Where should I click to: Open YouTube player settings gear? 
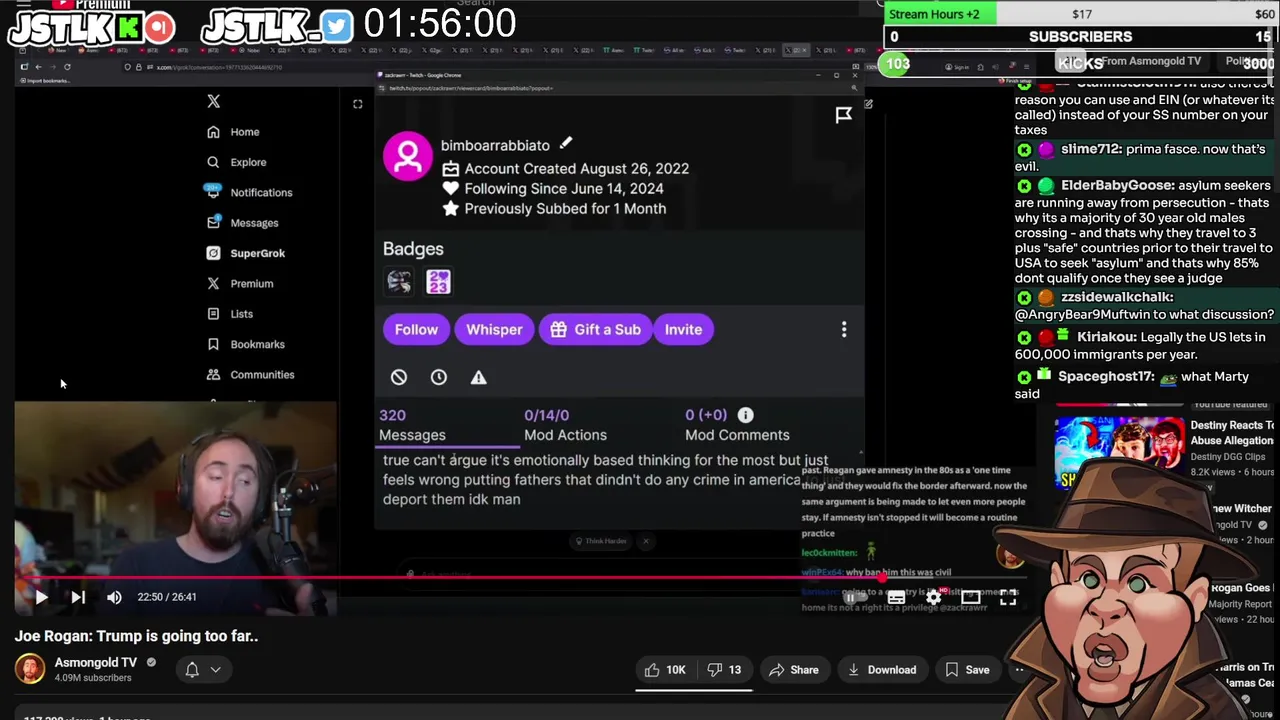(933, 597)
